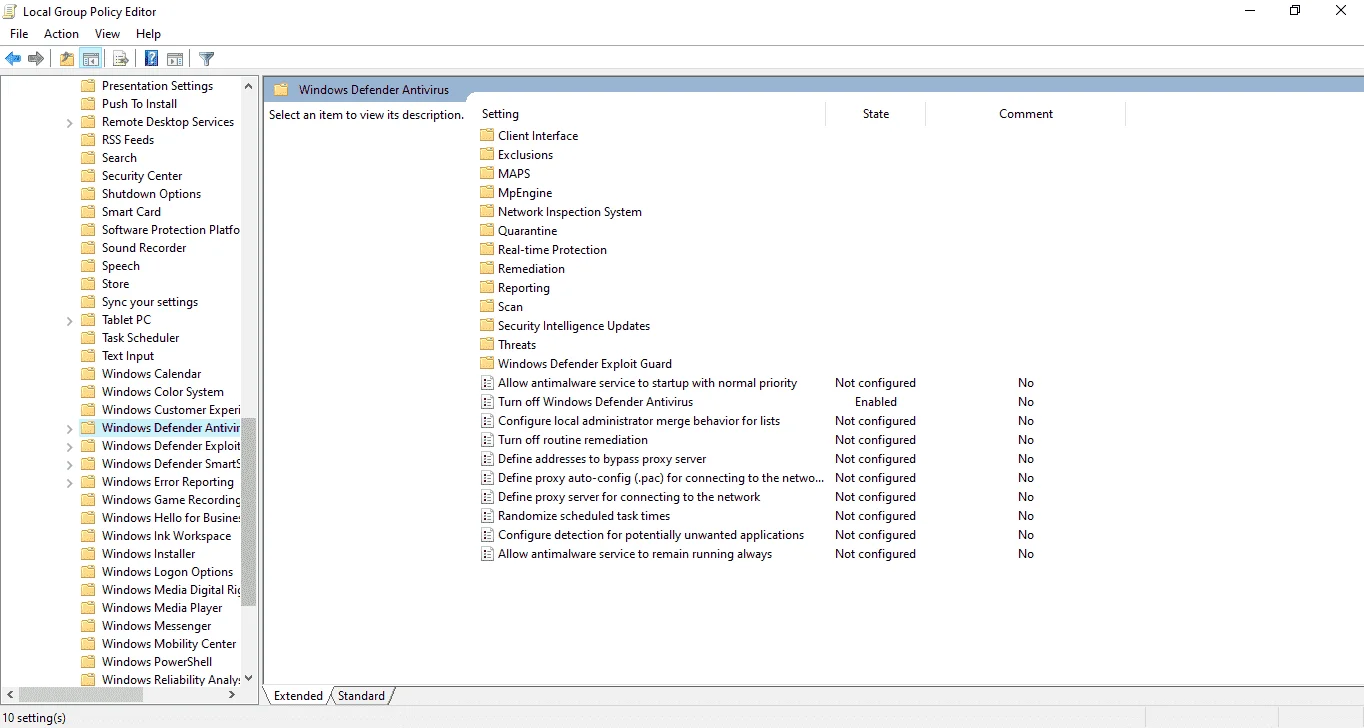1364x728 pixels.
Task: Click the tree pane scroll down arrow
Action: pyautogui.click(x=249, y=678)
